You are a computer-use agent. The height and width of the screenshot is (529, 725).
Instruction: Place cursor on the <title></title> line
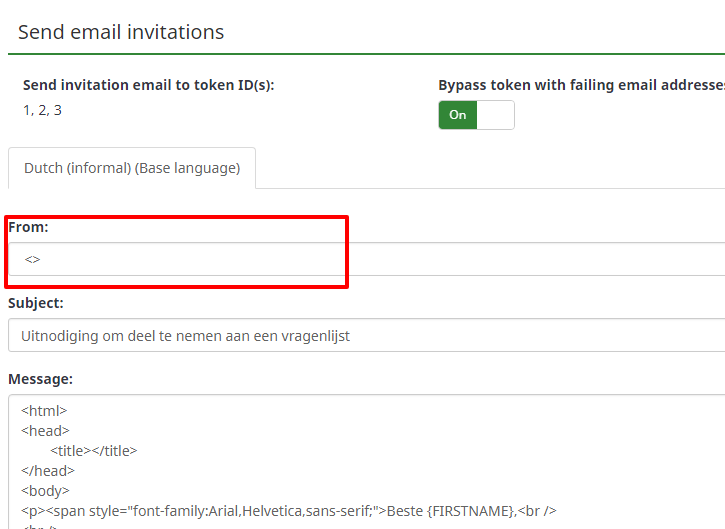(x=93, y=450)
